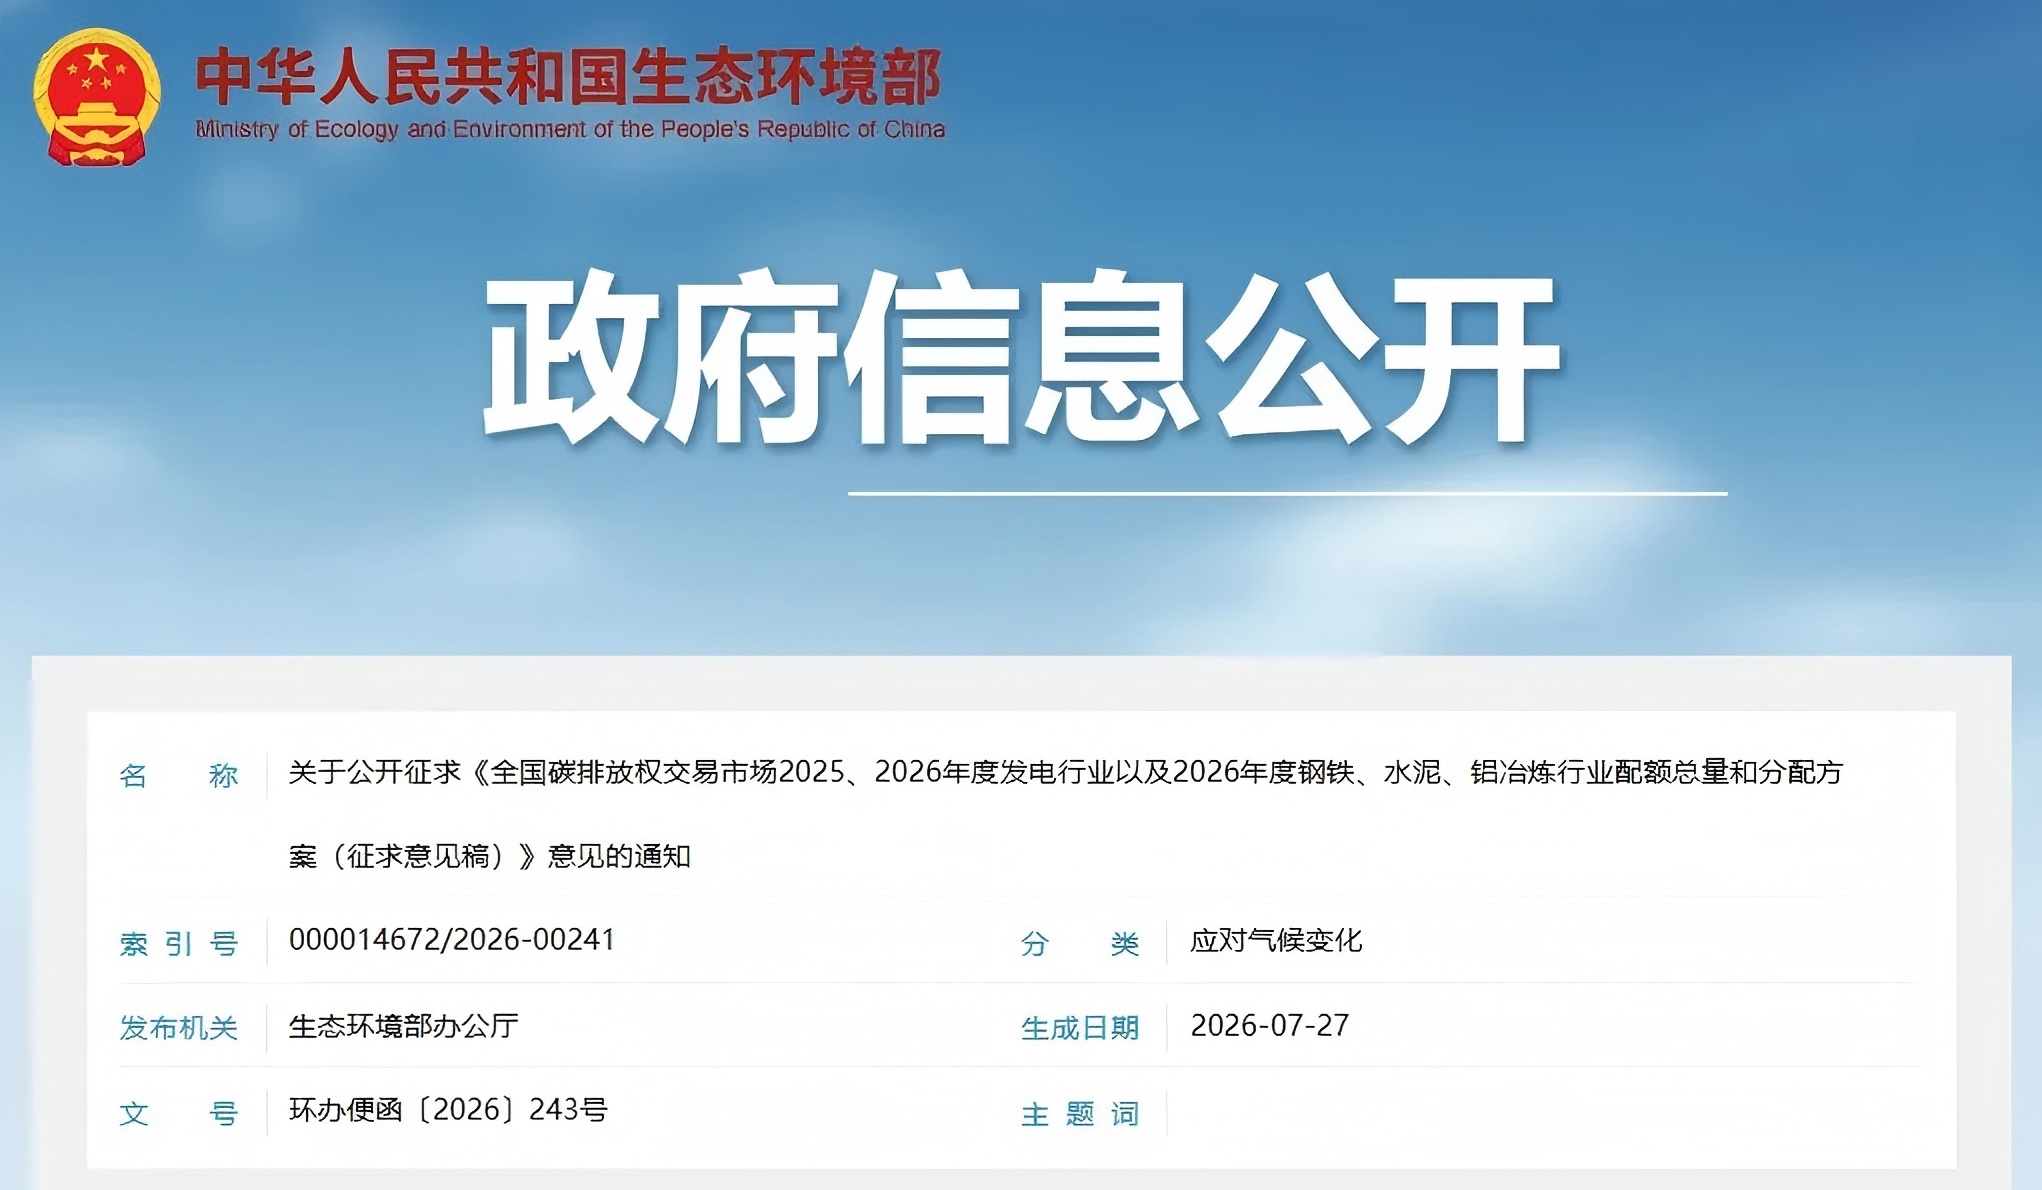The image size is (2042, 1190).
Task: Select issuing agency 生态环境部办公厅
Action: click(x=404, y=1026)
